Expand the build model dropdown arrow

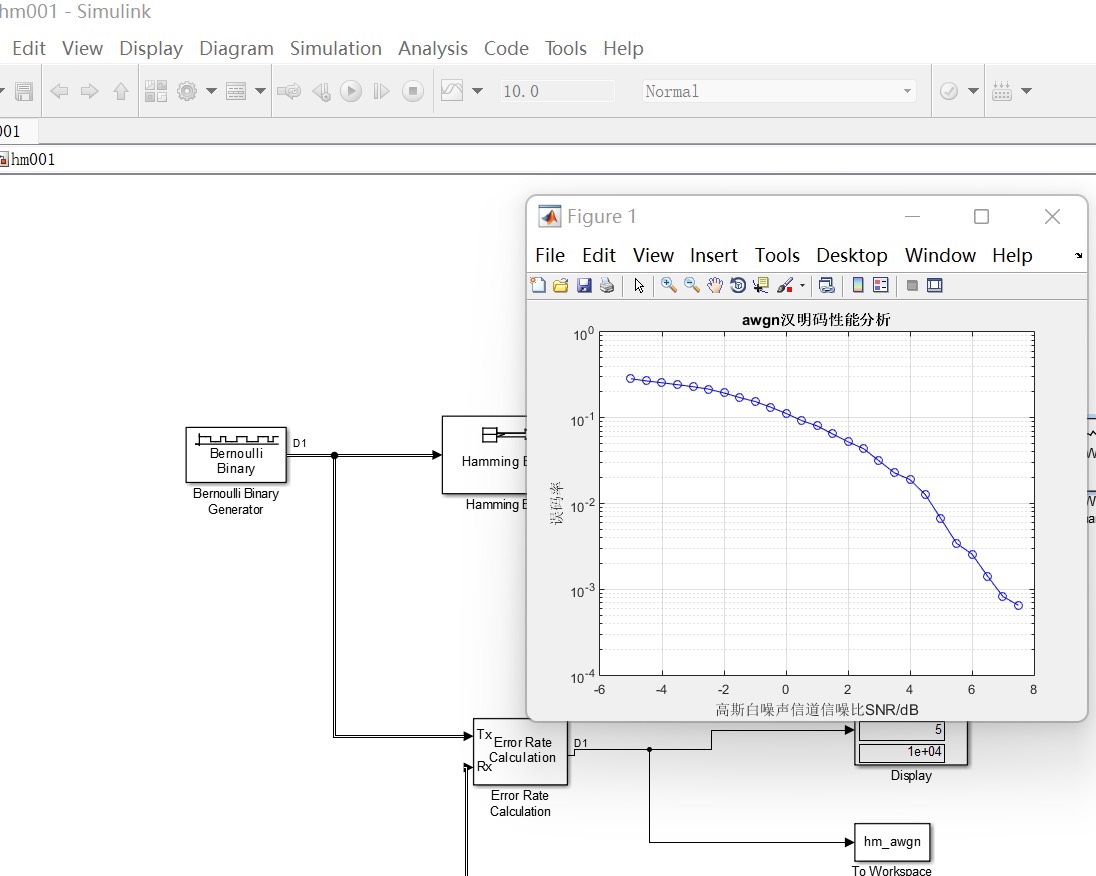(x=1027, y=91)
